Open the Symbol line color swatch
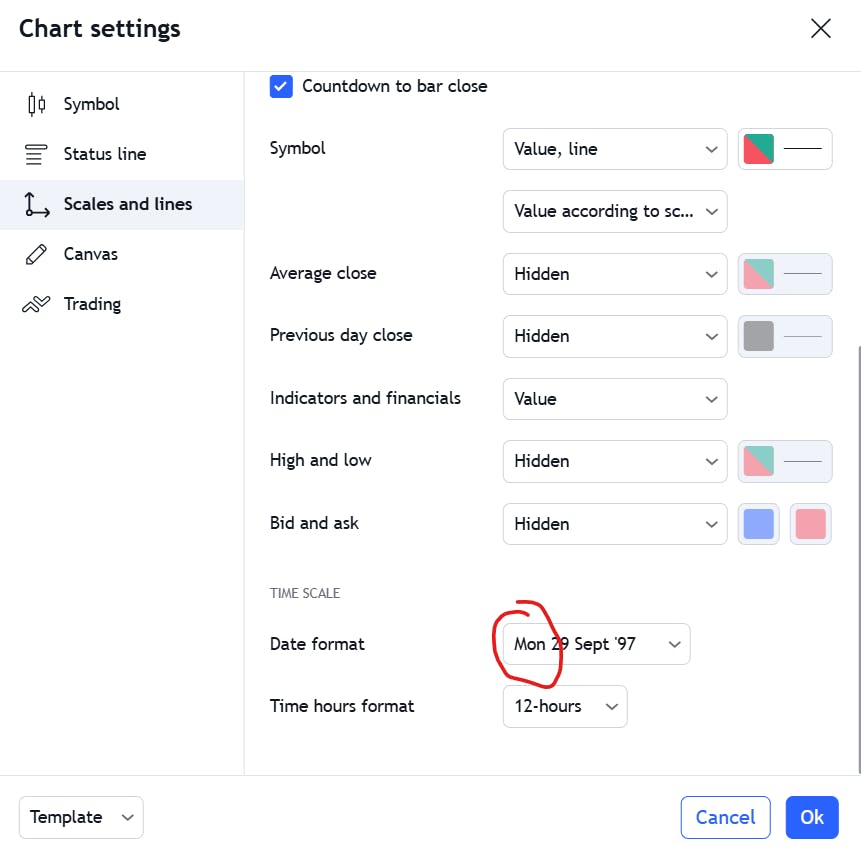Viewport: 861px width, 855px height. point(785,149)
